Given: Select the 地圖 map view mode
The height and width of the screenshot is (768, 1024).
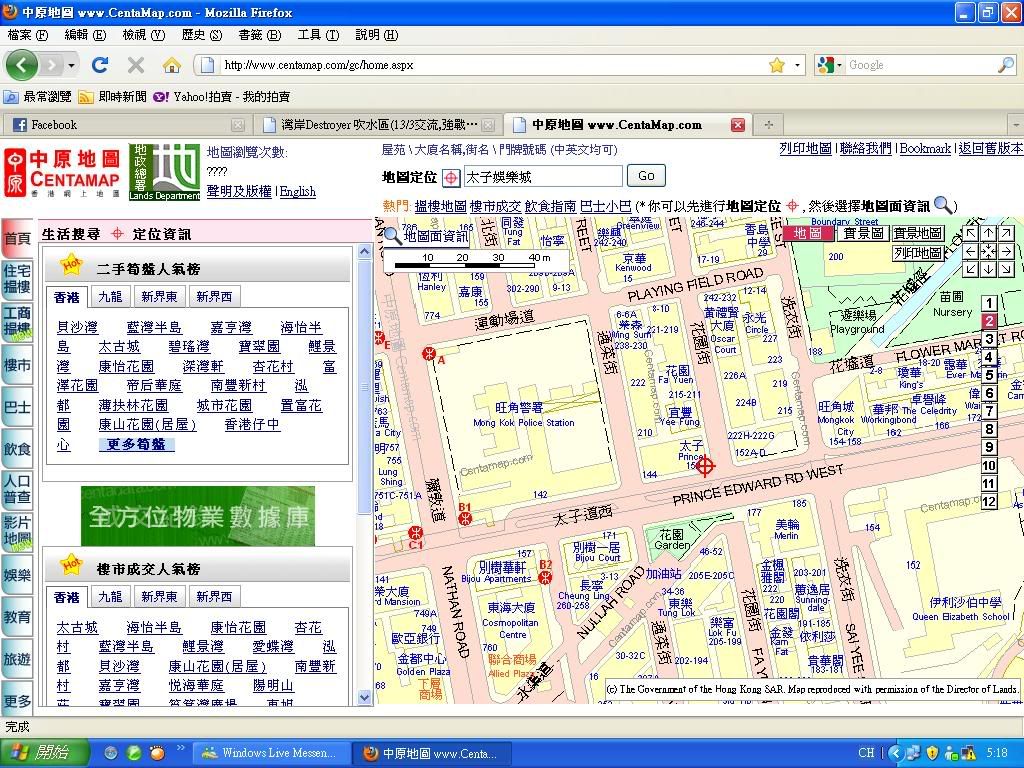Looking at the screenshot, I should click(808, 233).
